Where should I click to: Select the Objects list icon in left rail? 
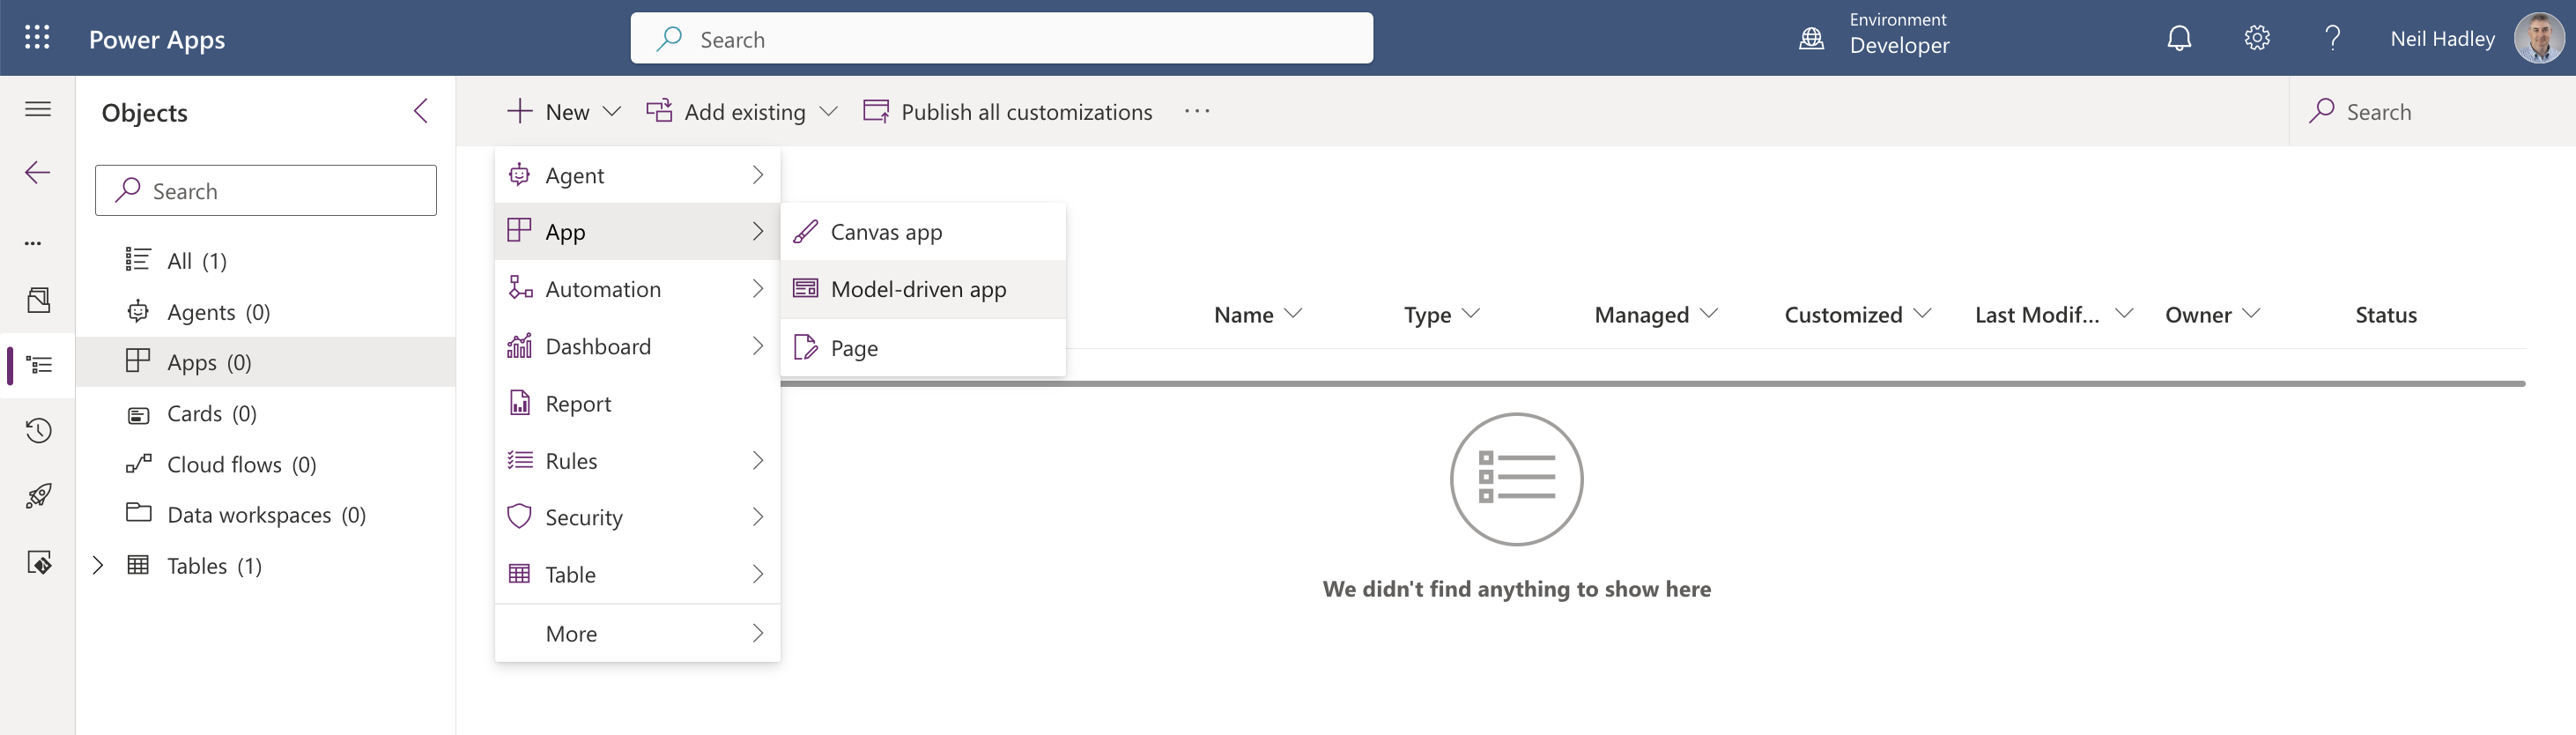(39, 365)
